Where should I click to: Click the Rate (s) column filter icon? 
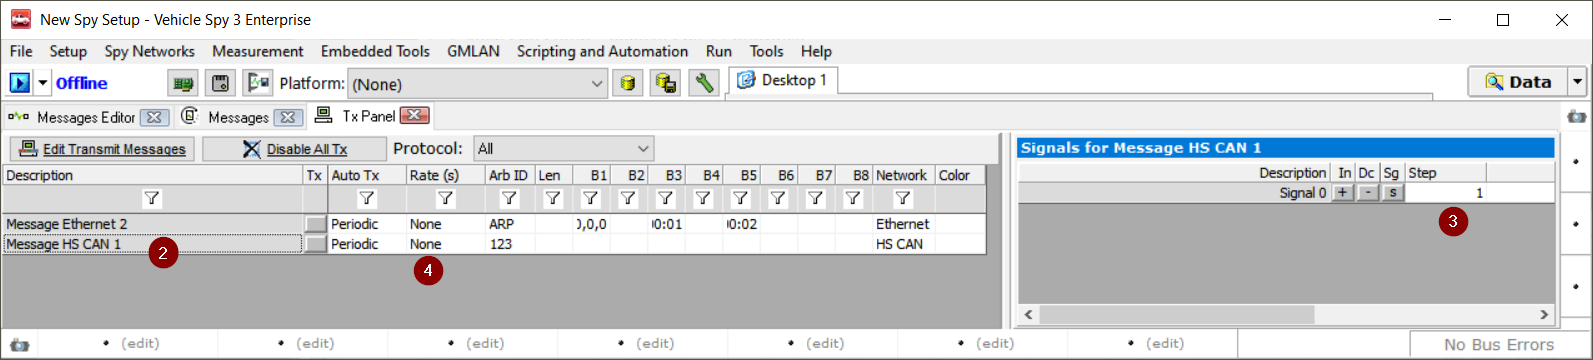446,198
